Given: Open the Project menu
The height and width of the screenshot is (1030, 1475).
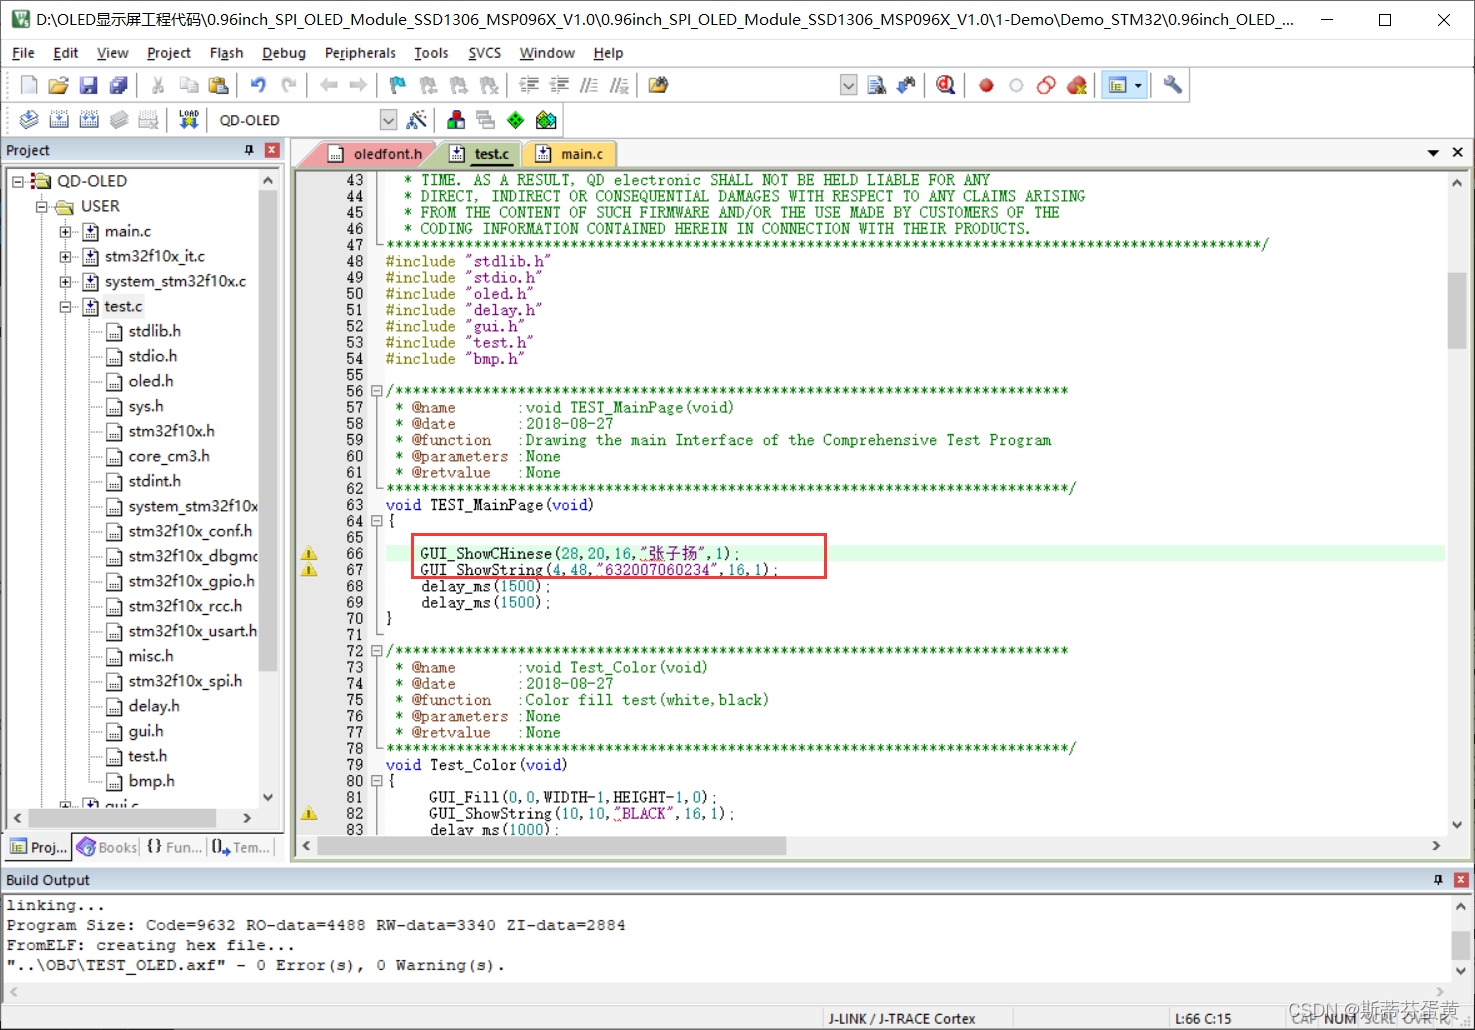Looking at the screenshot, I should [x=168, y=53].
